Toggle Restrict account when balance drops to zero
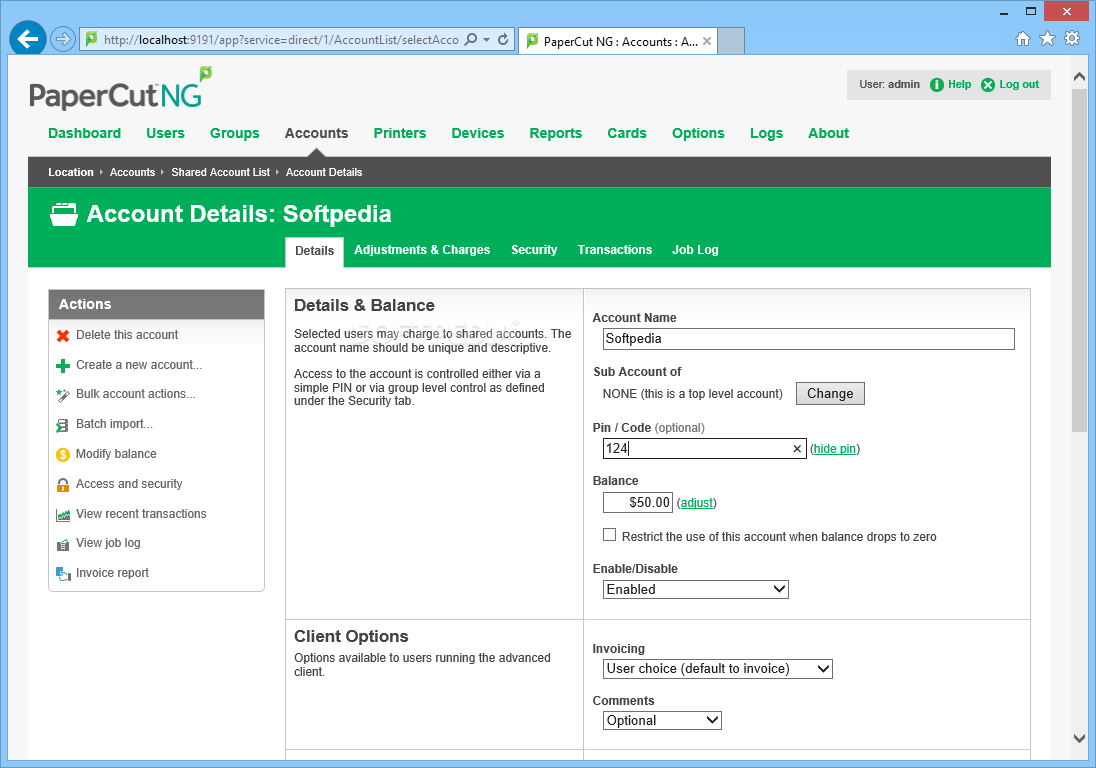 click(610, 535)
